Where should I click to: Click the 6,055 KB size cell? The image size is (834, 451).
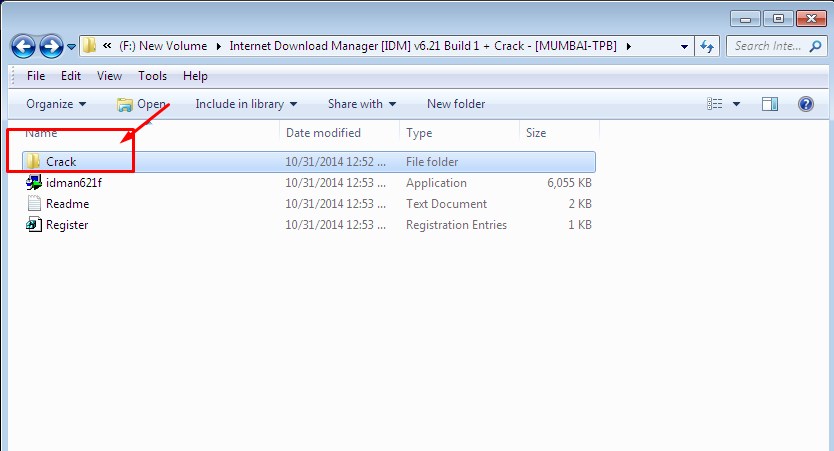[569, 183]
